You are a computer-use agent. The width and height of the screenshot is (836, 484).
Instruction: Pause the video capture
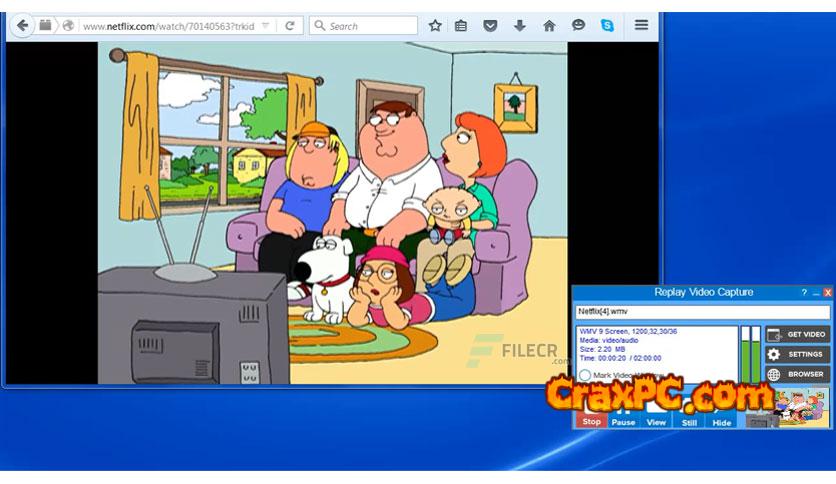point(623,419)
